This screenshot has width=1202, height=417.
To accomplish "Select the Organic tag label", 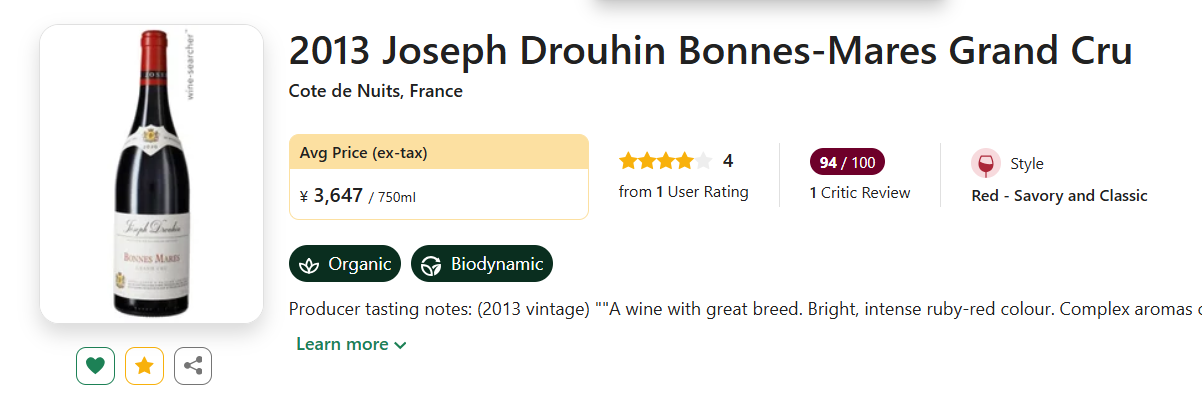I will pos(360,264).
